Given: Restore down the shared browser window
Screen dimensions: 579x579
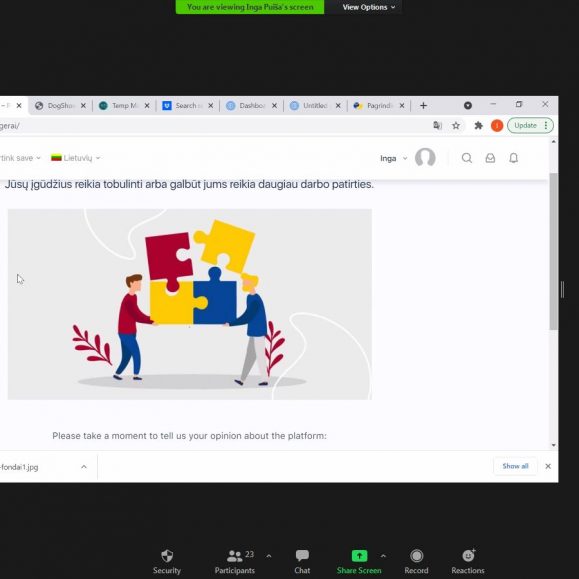Looking at the screenshot, I should (x=519, y=105).
